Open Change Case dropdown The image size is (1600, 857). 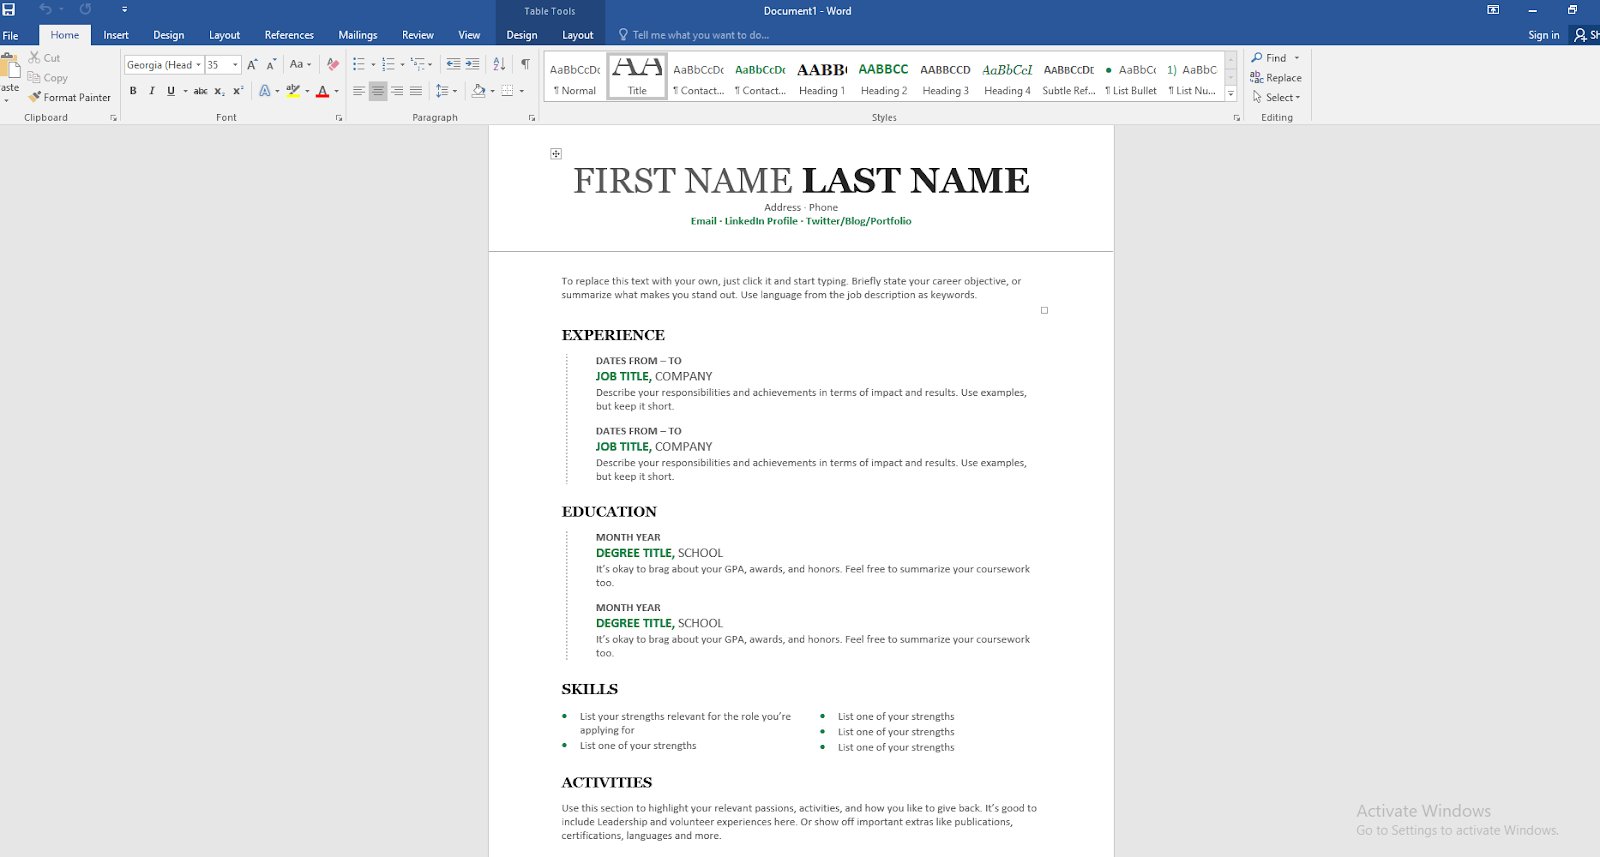pyautogui.click(x=300, y=64)
